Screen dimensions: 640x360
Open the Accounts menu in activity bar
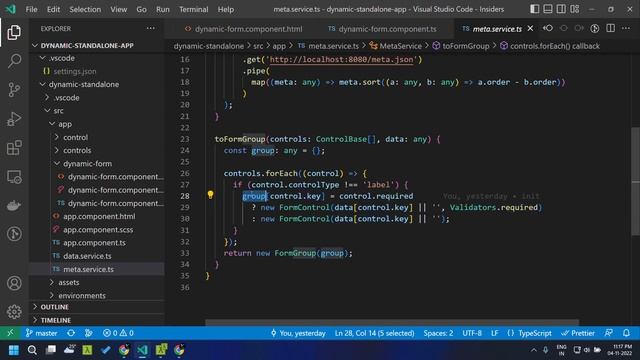[x=14, y=283]
